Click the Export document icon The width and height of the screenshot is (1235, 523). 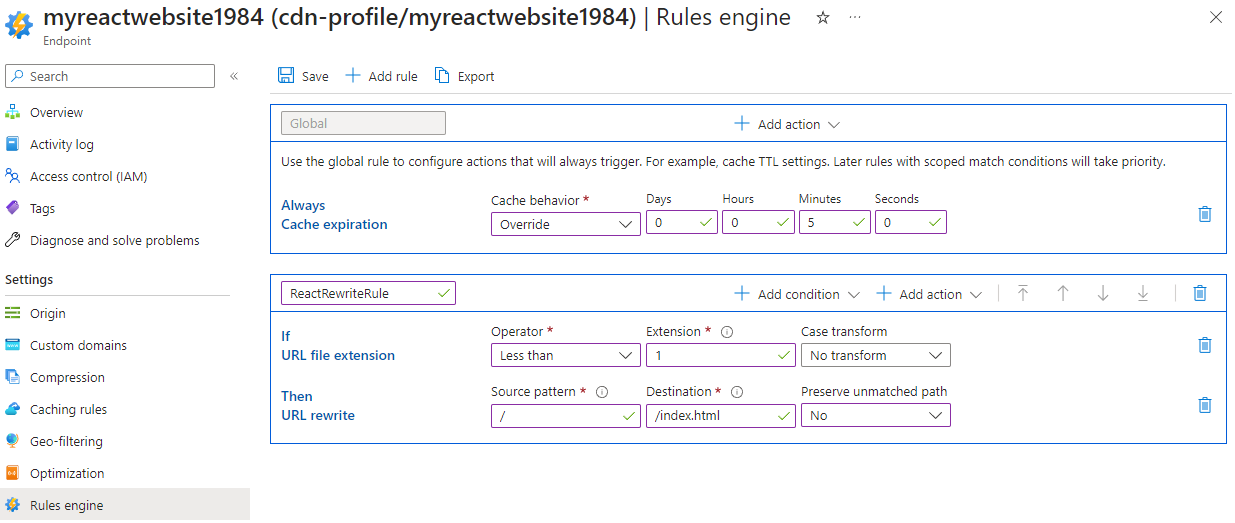click(x=442, y=76)
